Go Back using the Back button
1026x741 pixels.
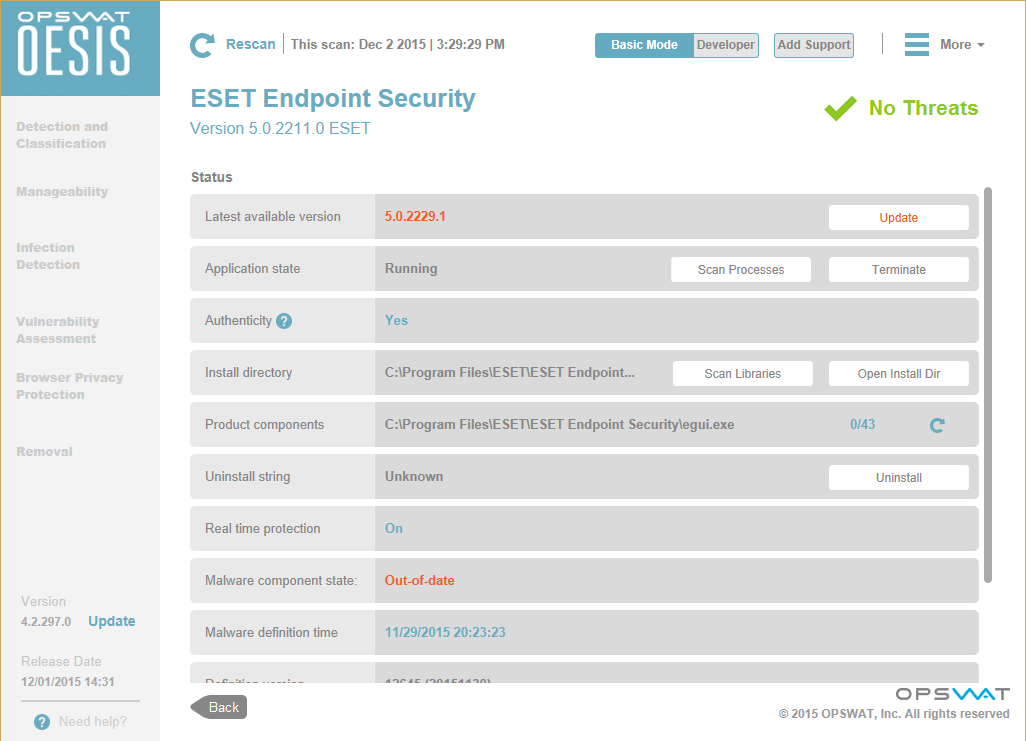pos(219,707)
